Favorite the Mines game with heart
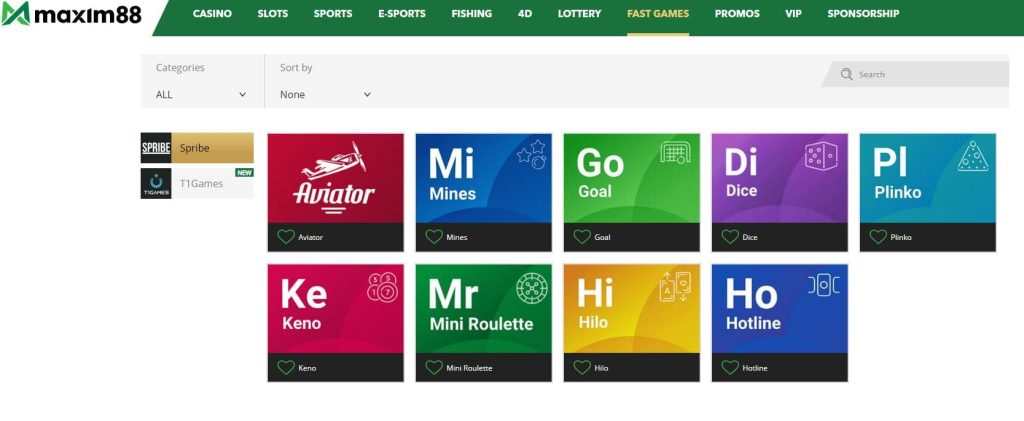 [434, 237]
